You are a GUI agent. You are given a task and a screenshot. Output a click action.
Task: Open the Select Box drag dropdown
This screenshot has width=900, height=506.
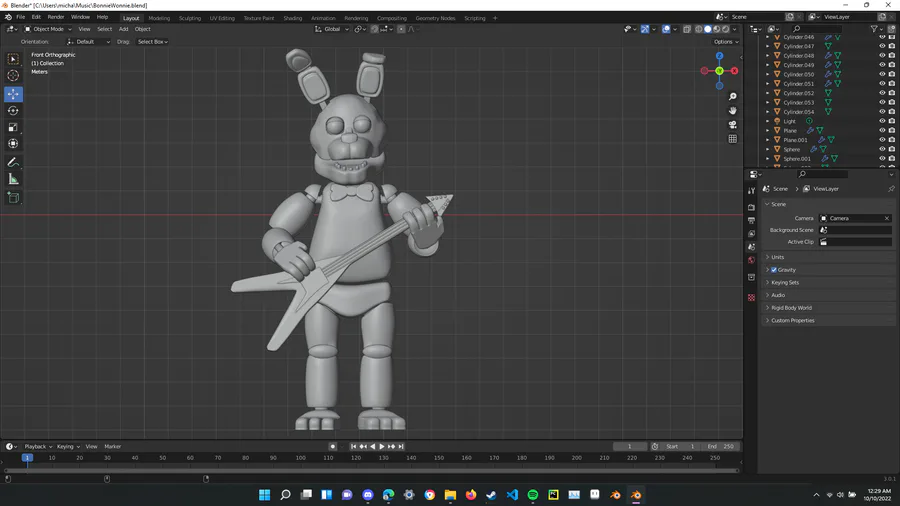click(153, 42)
